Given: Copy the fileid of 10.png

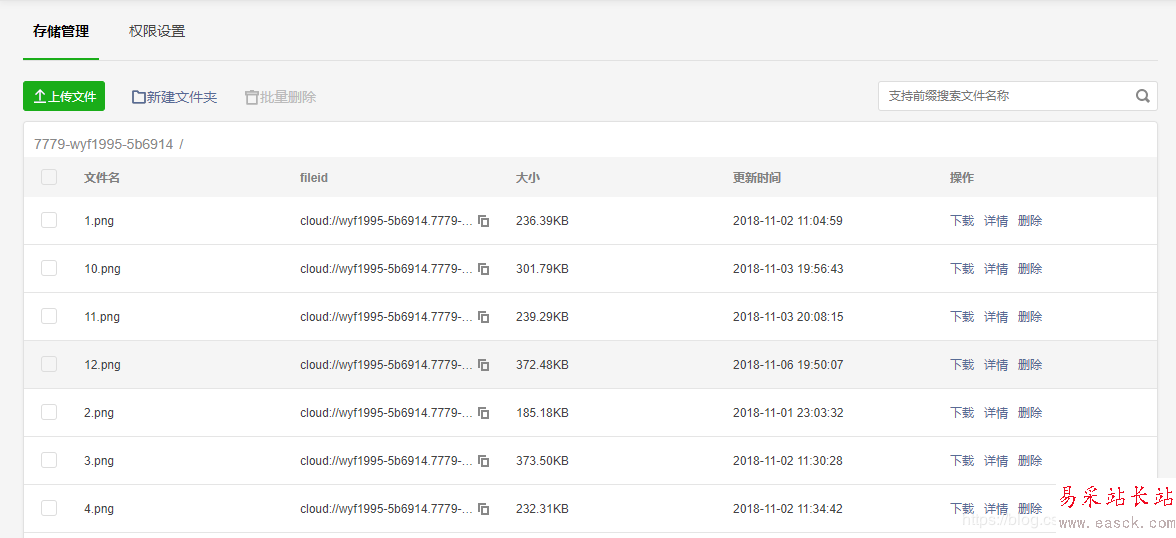Looking at the screenshot, I should [x=484, y=269].
